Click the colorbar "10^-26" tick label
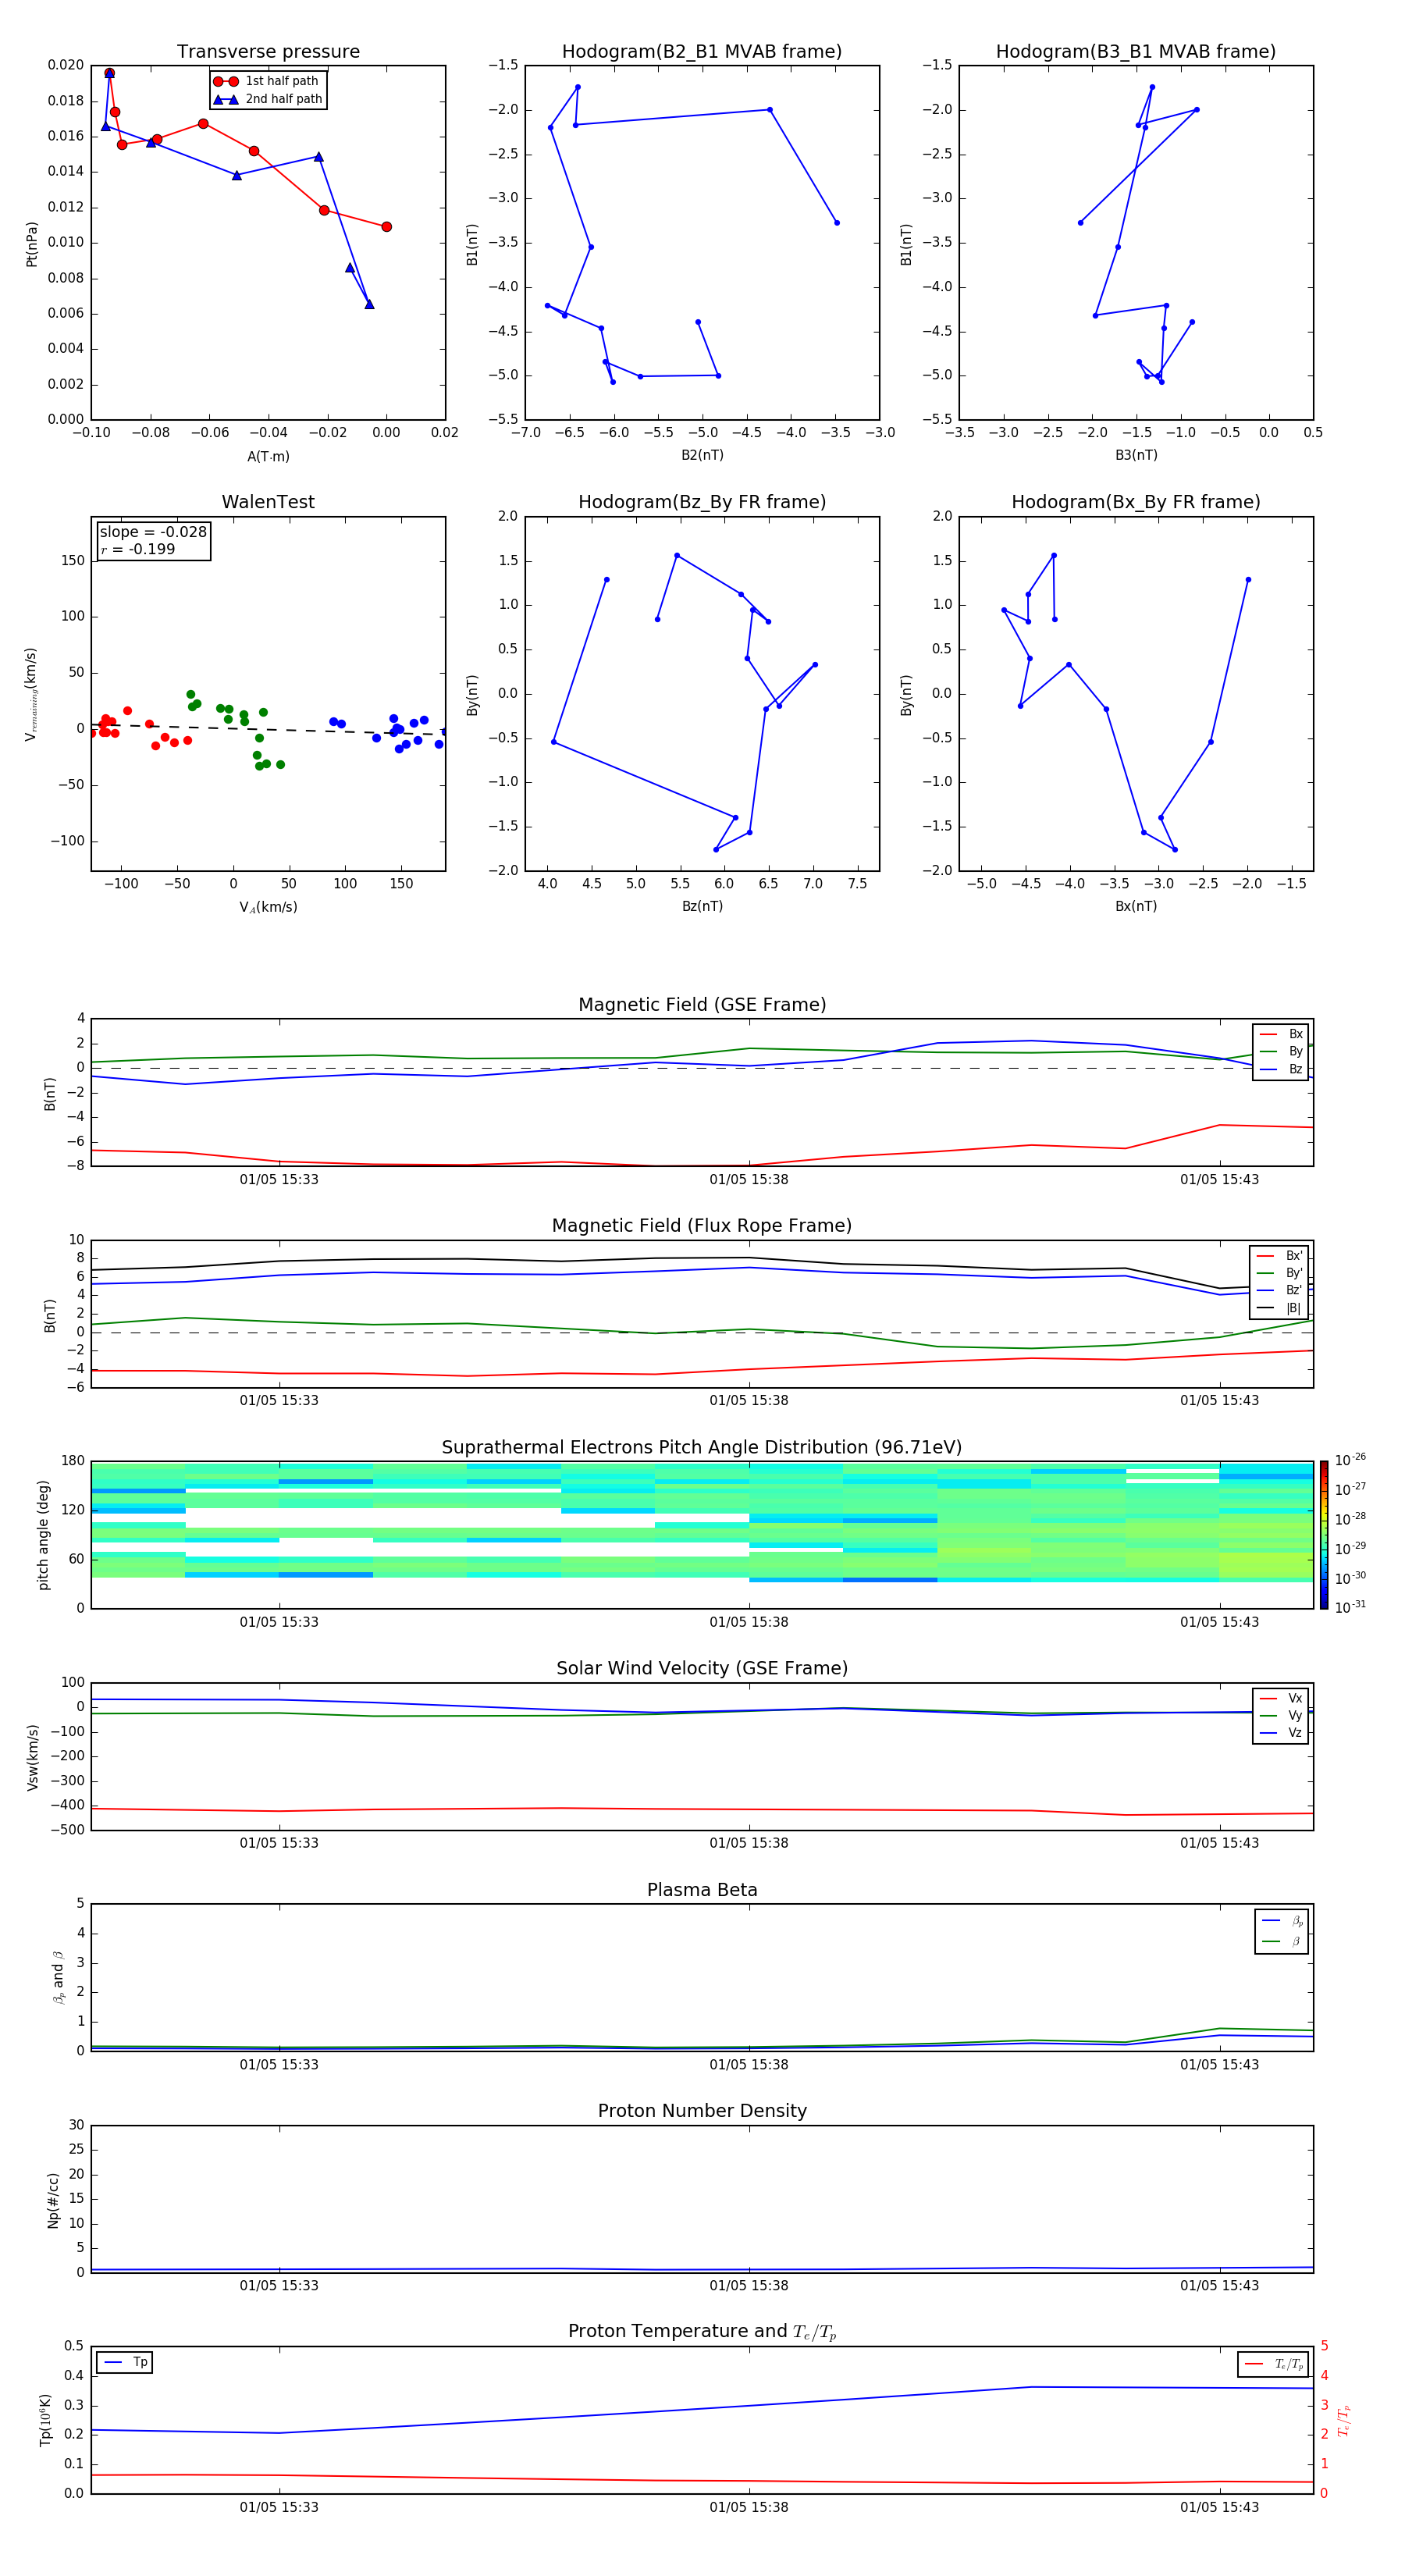Viewport: 1405px width, 2576px height. (1350, 1460)
